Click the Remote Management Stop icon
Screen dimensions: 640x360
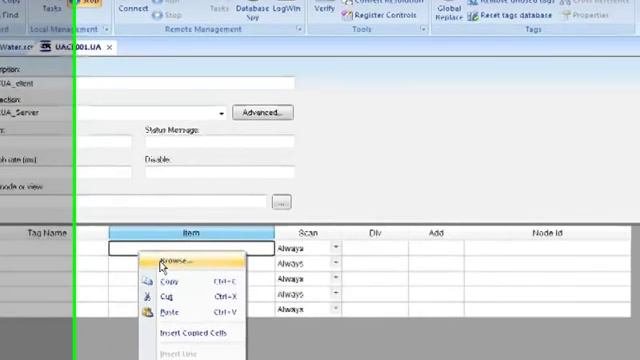(157, 16)
